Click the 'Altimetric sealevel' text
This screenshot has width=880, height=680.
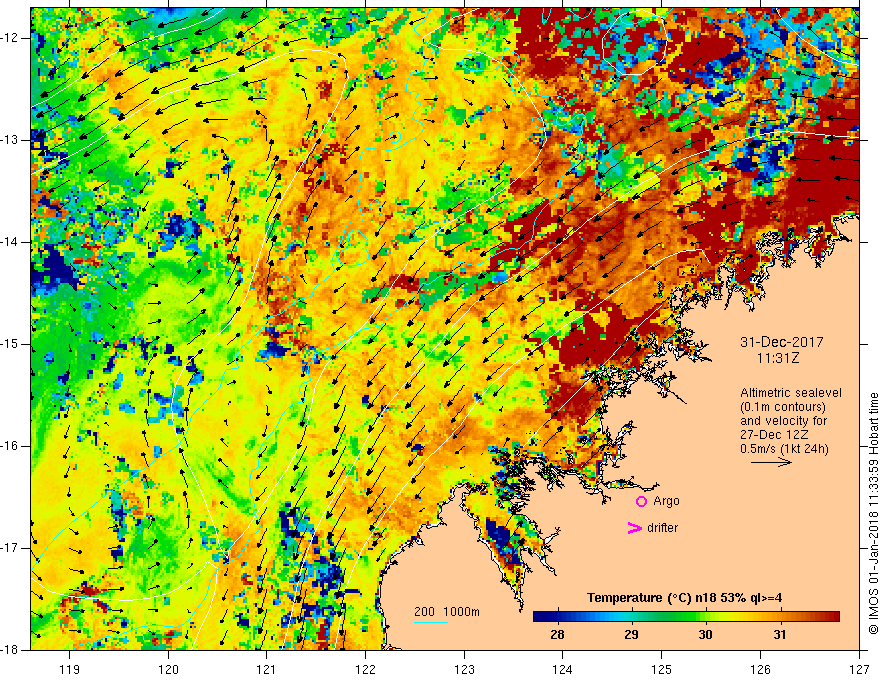[x=791, y=393]
